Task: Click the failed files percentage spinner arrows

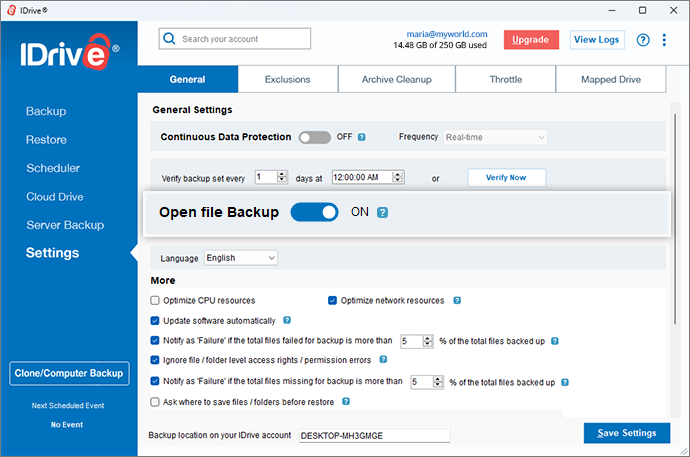Action: (x=428, y=341)
